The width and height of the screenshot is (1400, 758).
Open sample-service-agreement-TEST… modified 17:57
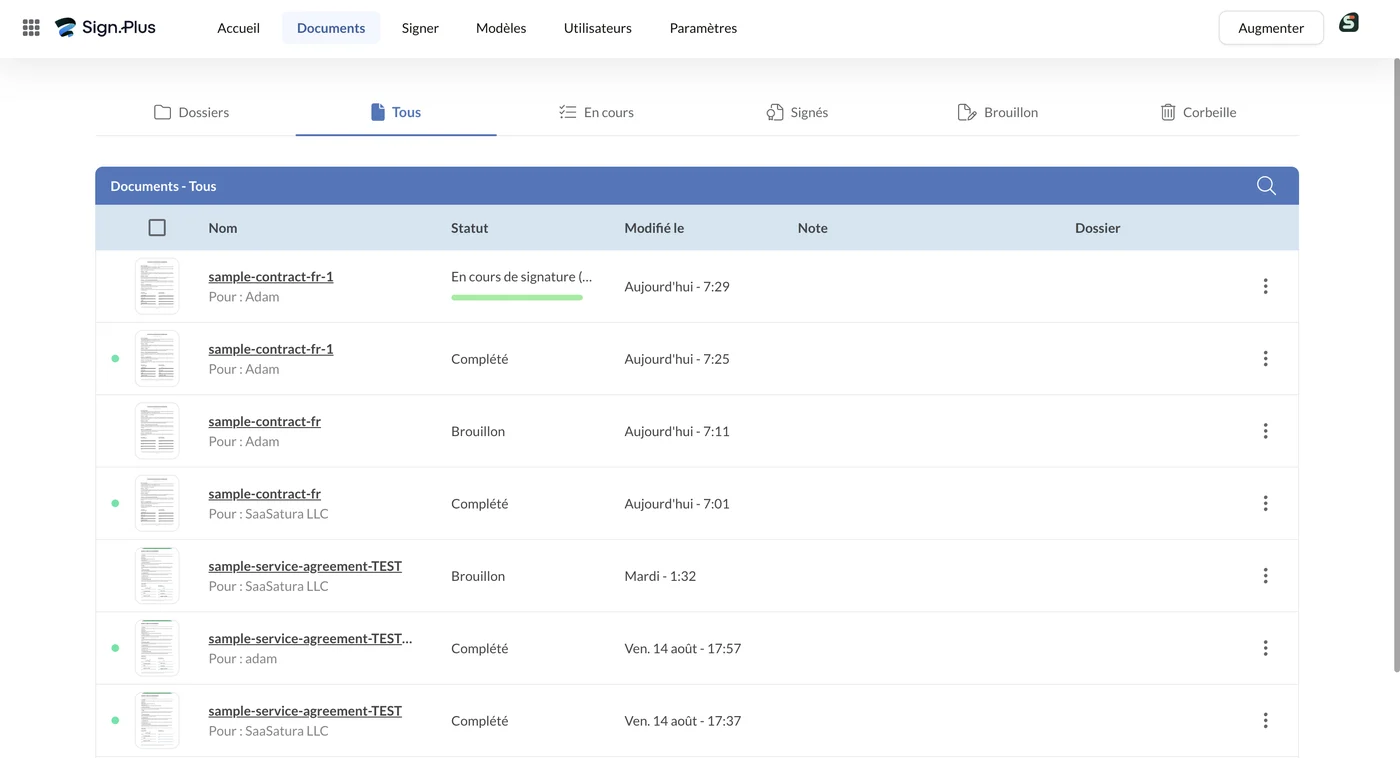310,638
